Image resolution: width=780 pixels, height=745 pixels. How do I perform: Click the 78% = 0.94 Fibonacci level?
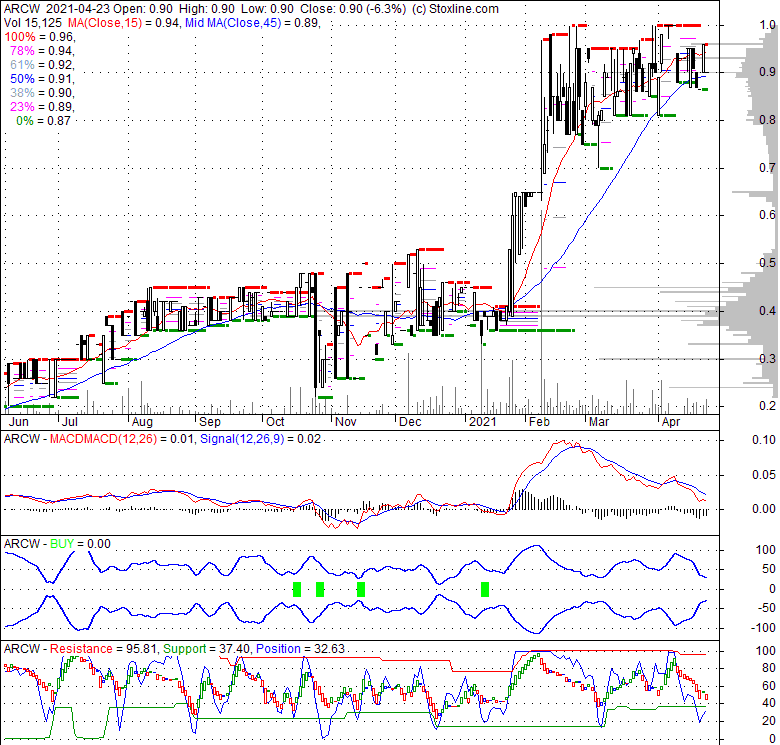pyautogui.click(x=42, y=51)
